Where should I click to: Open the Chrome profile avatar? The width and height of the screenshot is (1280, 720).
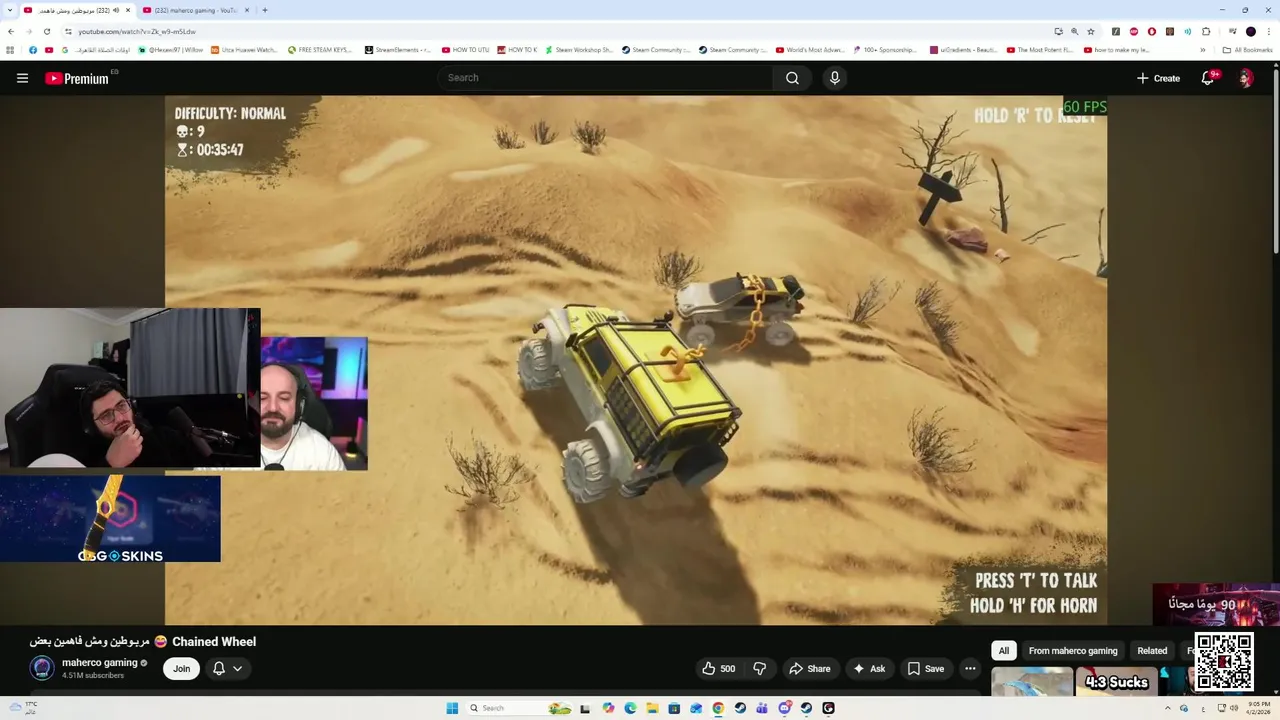1250,31
